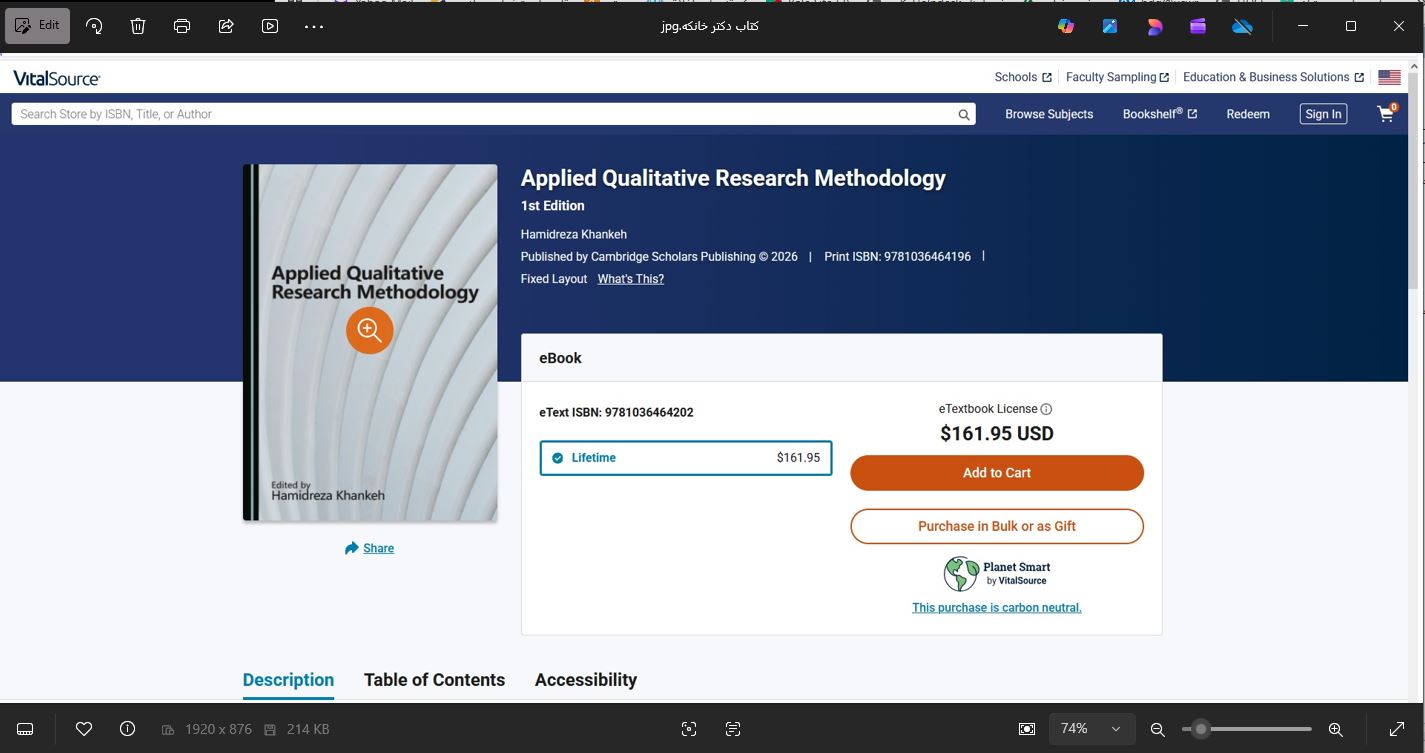
Task: Switch to the Table of Contents tab
Action: click(434, 680)
